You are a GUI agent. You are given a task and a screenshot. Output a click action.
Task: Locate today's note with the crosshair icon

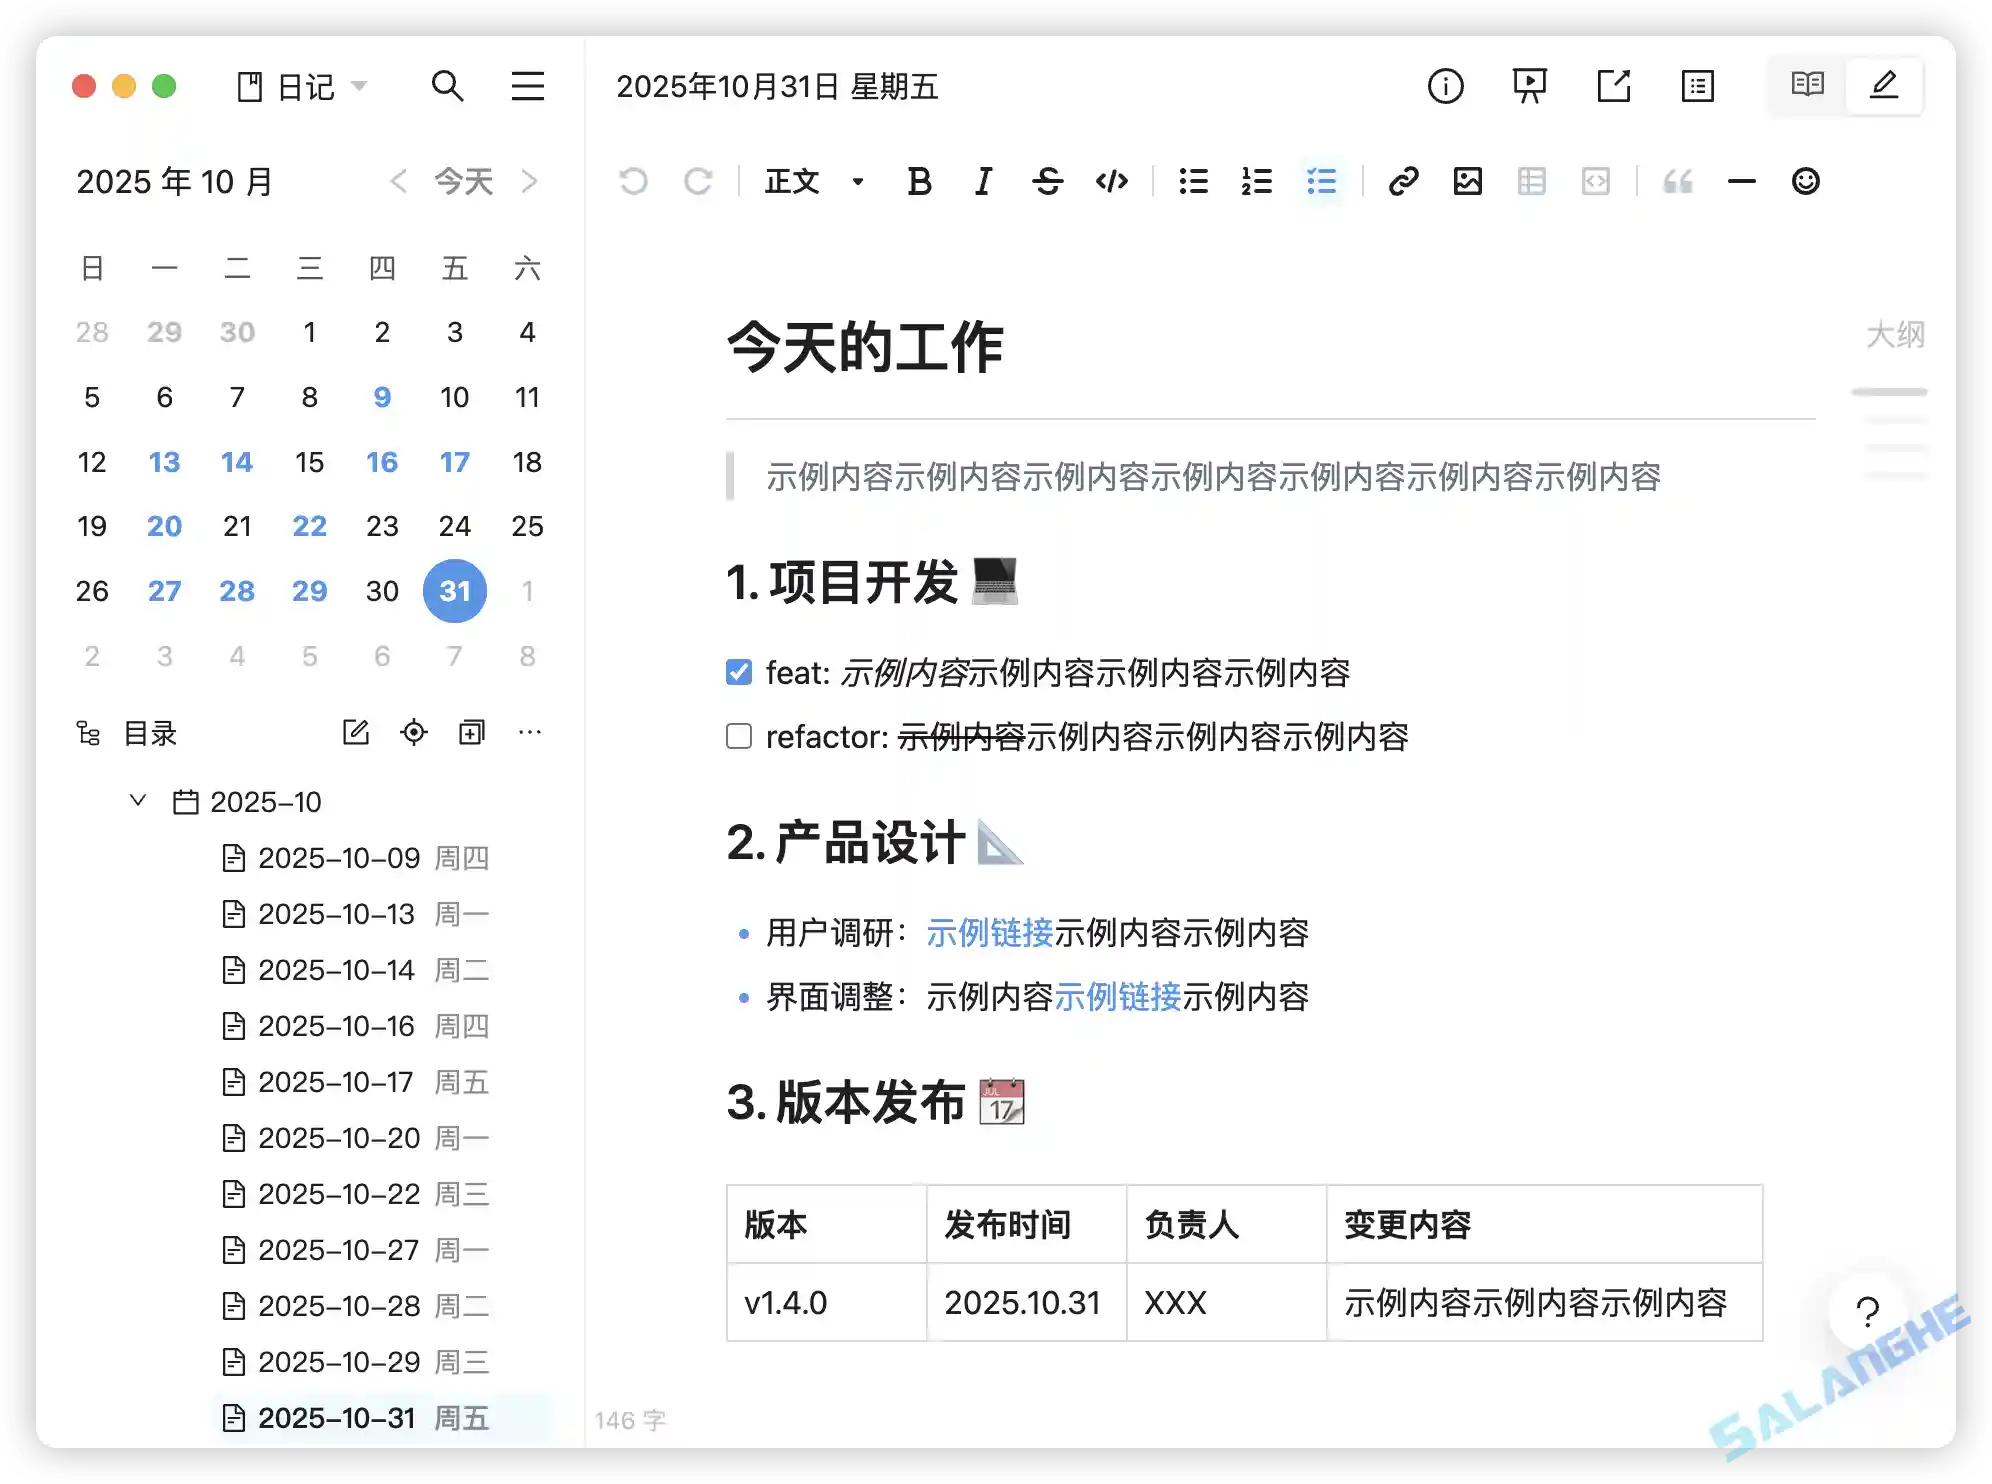click(413, 732)
